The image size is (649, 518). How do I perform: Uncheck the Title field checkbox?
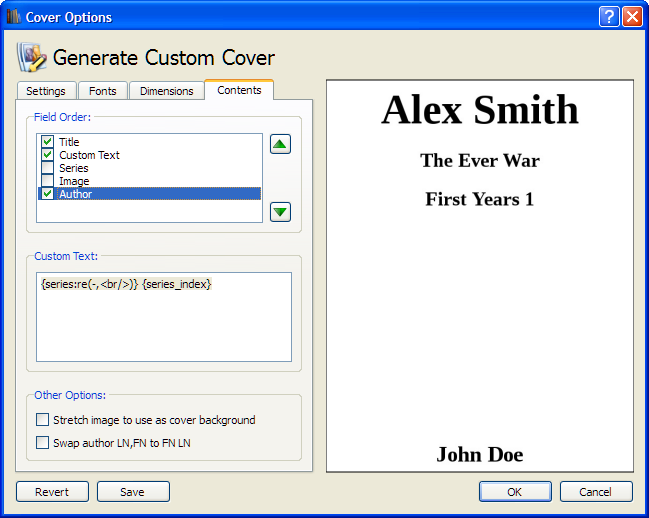(47, 141)
